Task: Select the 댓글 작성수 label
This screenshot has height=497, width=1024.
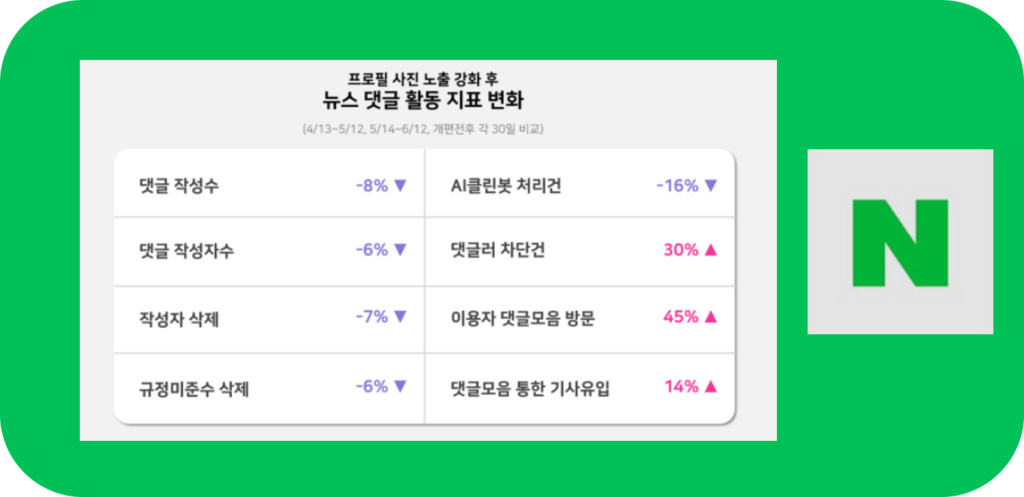Action: 179,186
